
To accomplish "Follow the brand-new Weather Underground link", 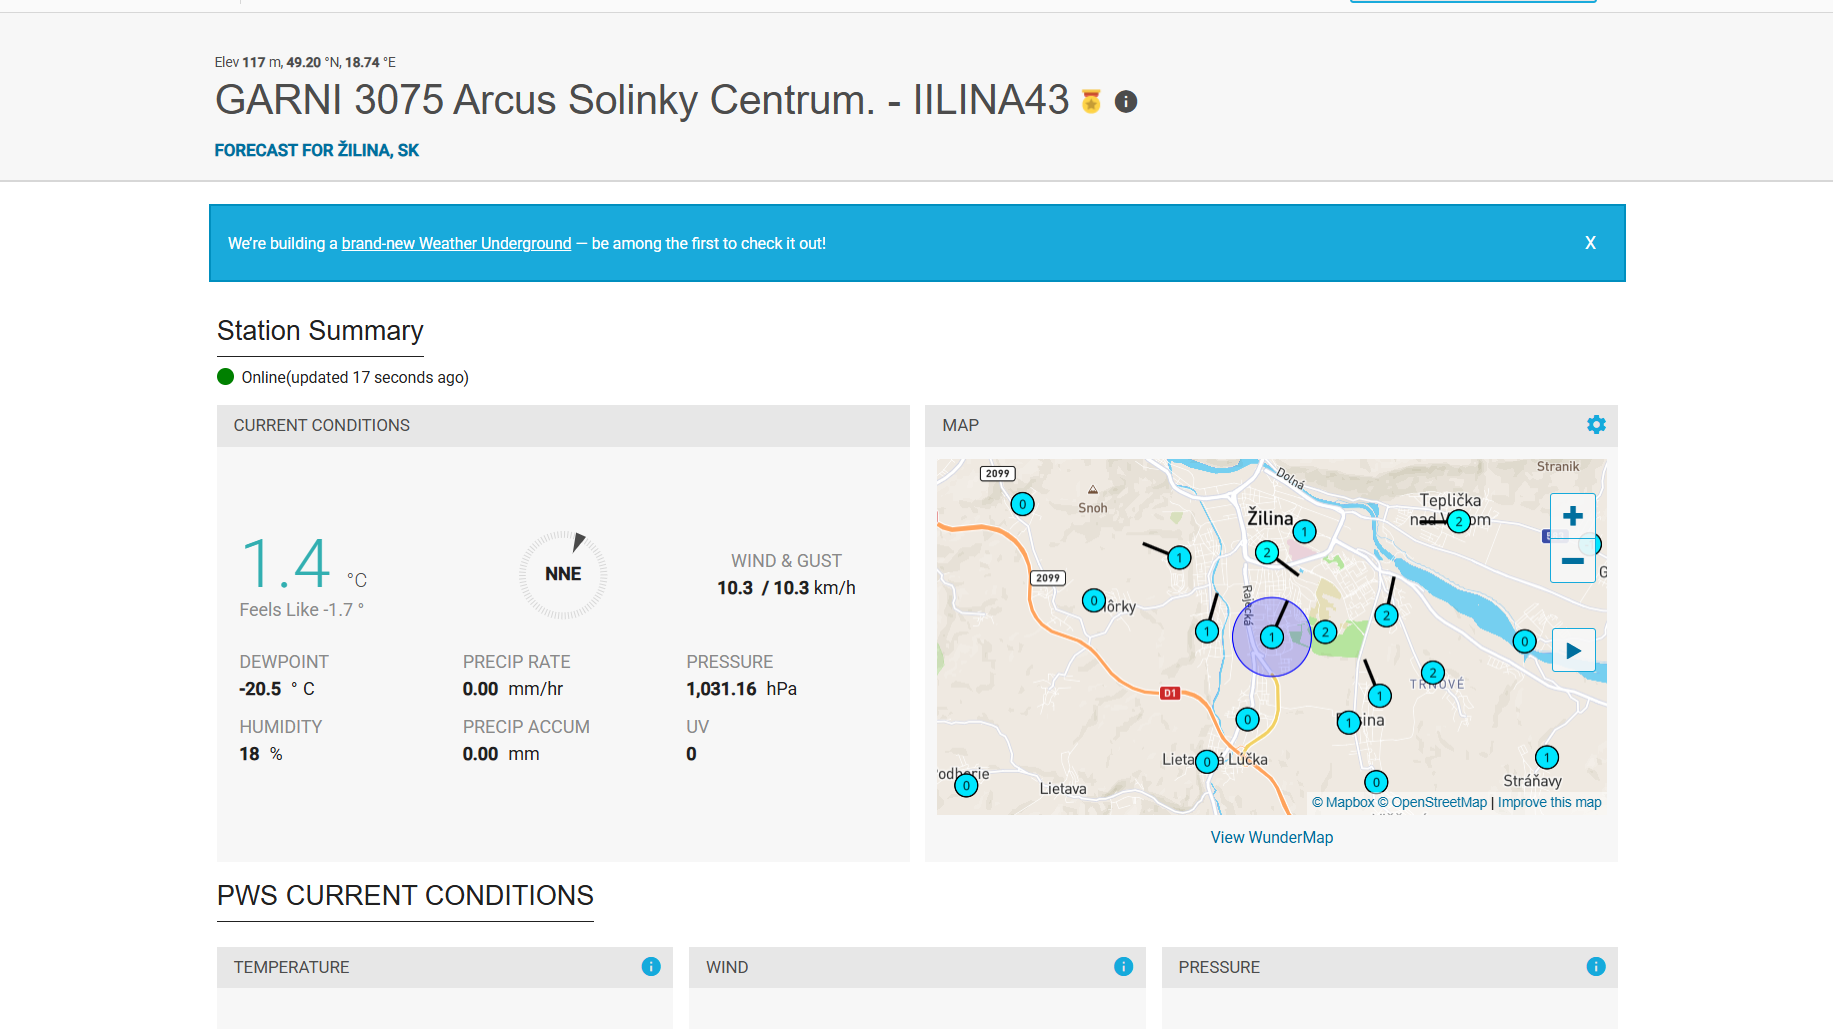I will pos(456,243).
